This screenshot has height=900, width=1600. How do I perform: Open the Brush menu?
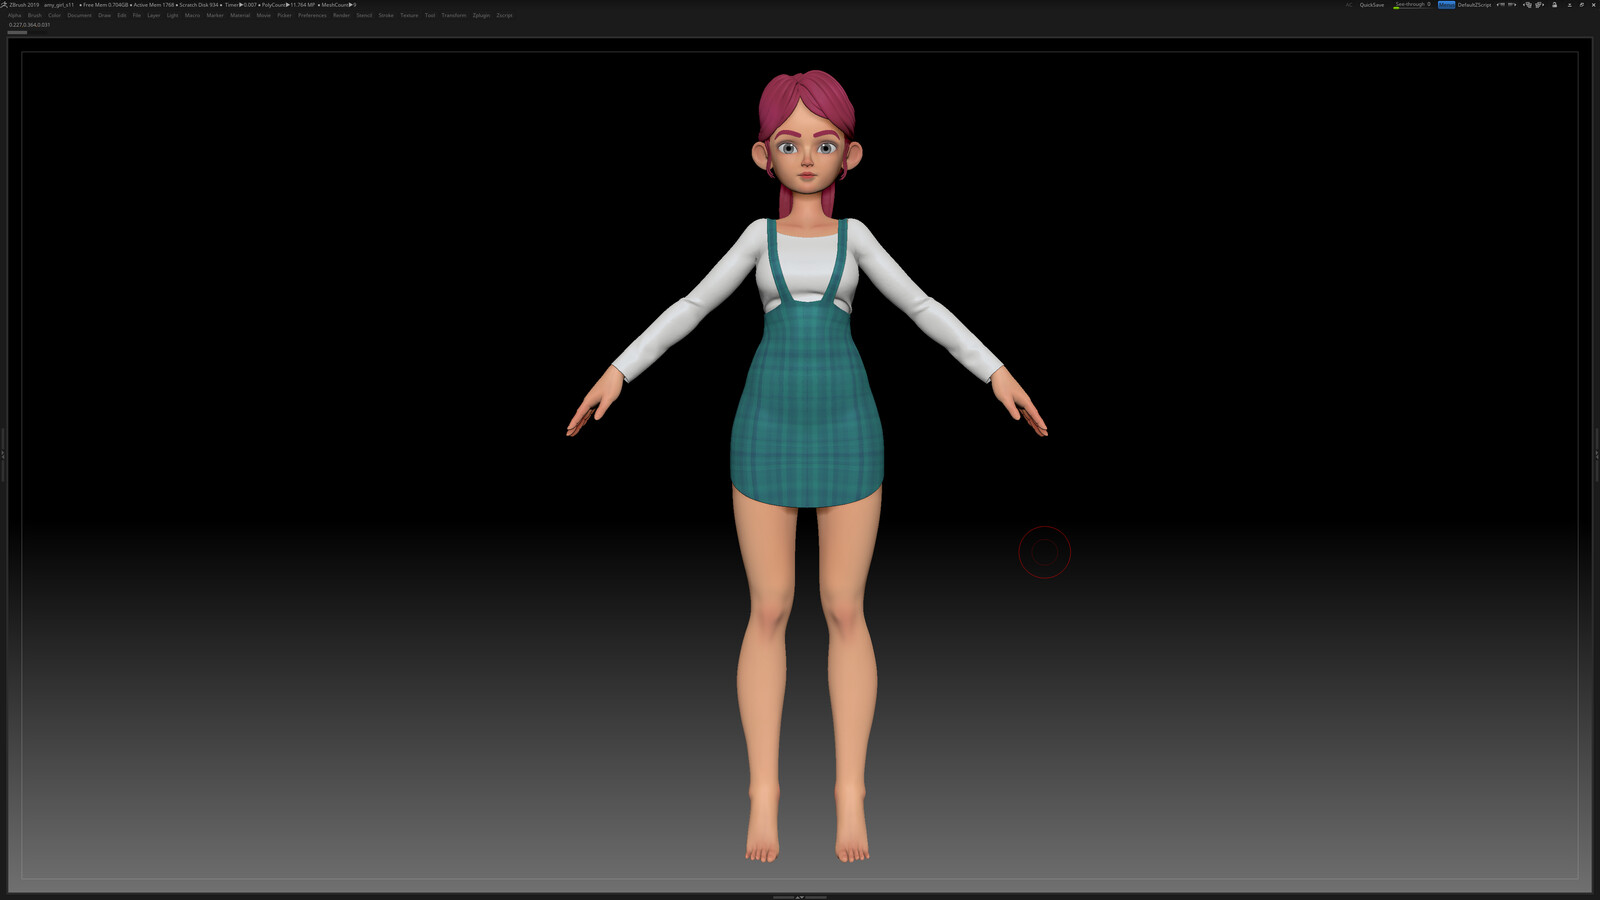[34, 15]
